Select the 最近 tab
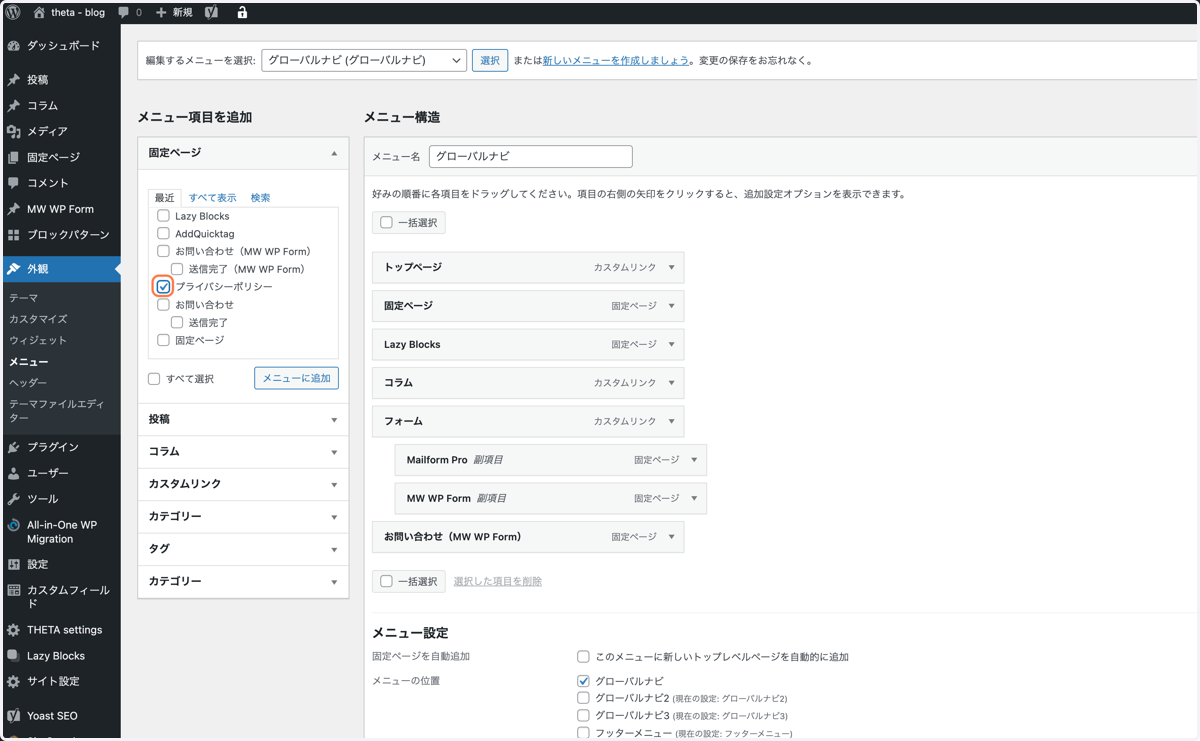1200x741 pixels. tap(164, 198)
